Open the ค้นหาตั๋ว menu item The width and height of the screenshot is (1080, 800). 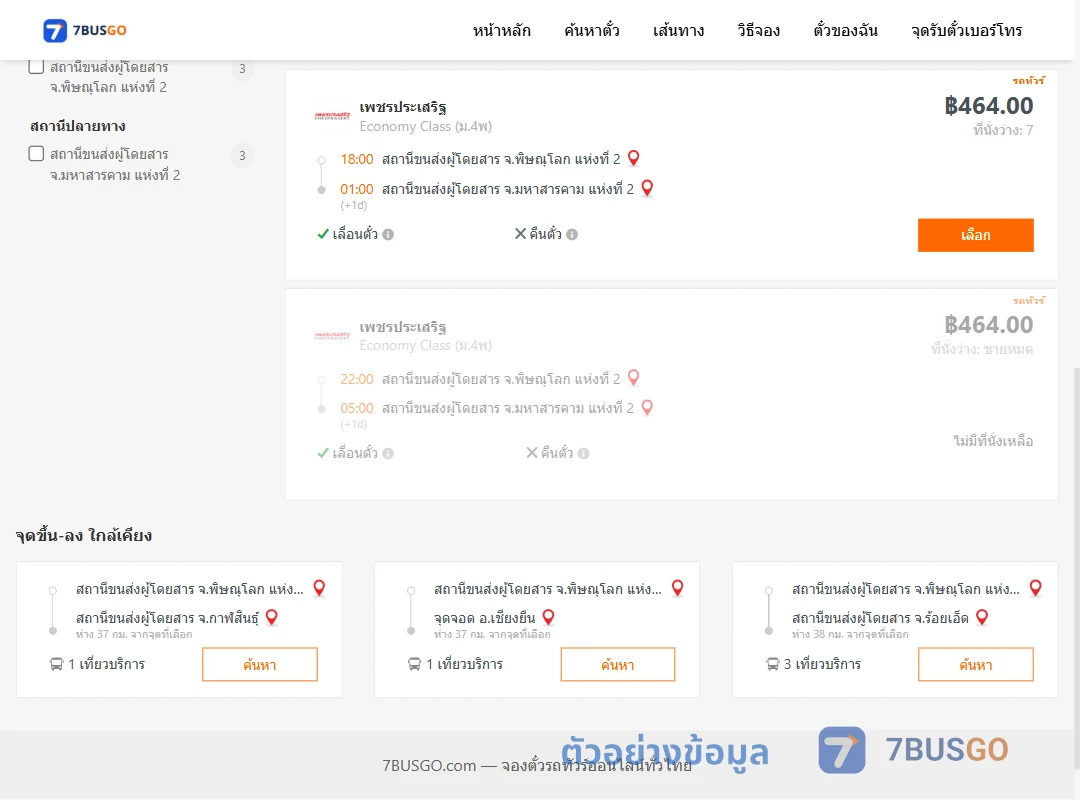point(592,30)
